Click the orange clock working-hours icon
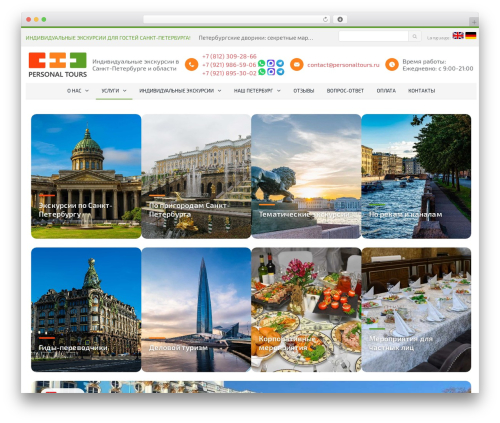The image size is (500, 423). point(392,64)
